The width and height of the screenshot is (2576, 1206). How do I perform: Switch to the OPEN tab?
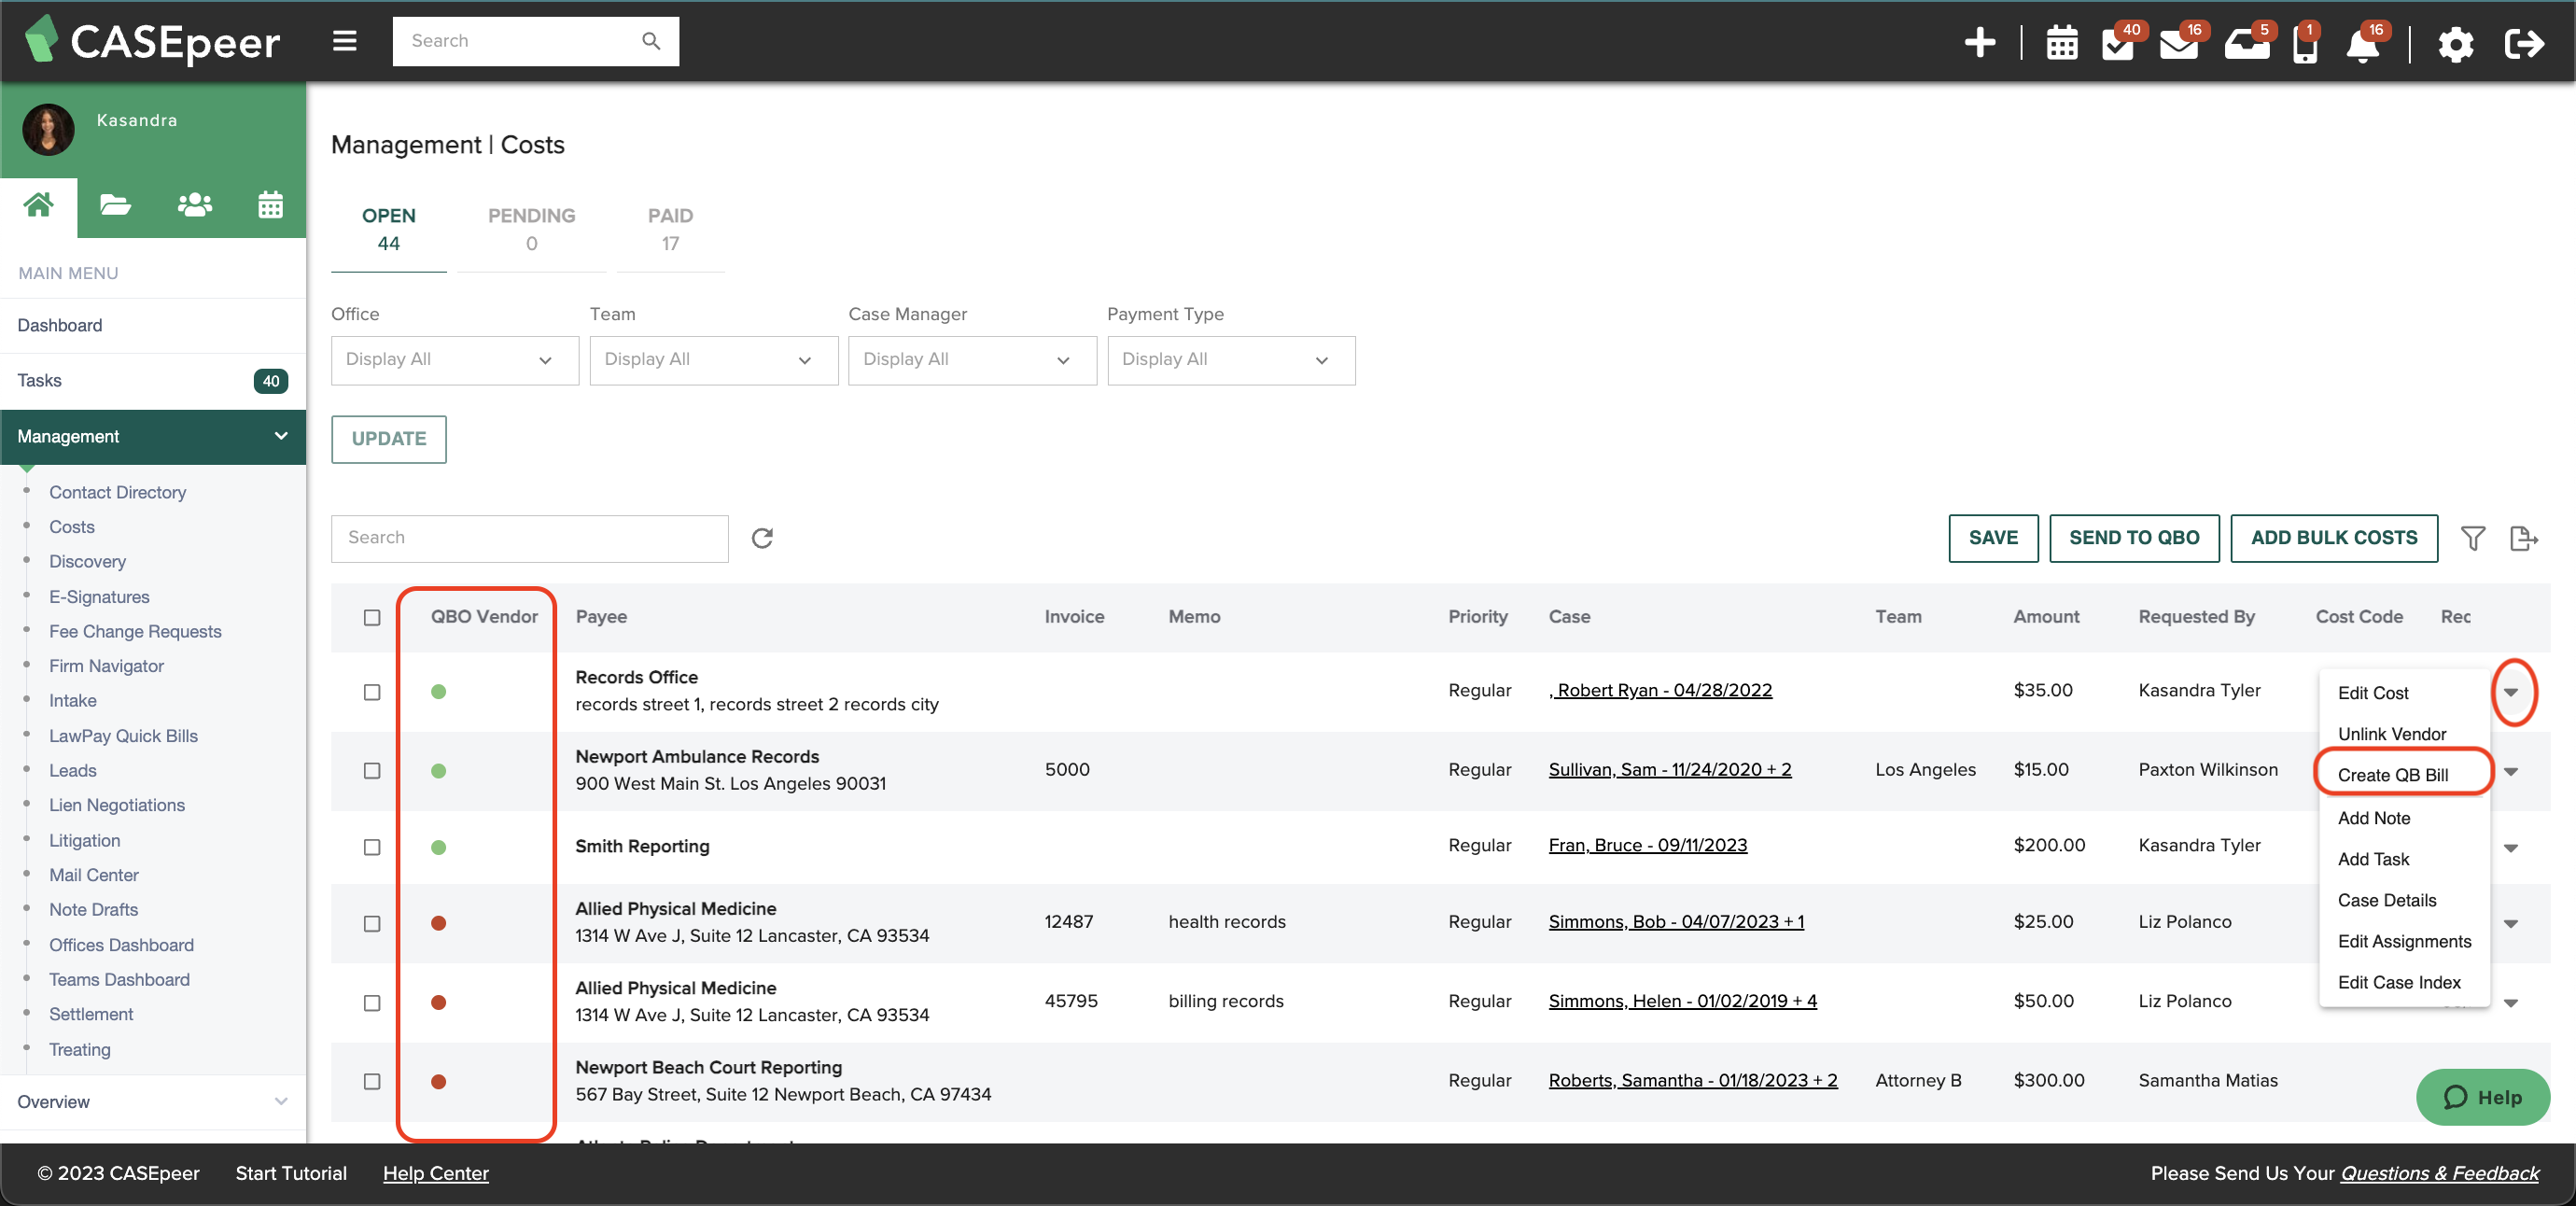click(389, 230)
